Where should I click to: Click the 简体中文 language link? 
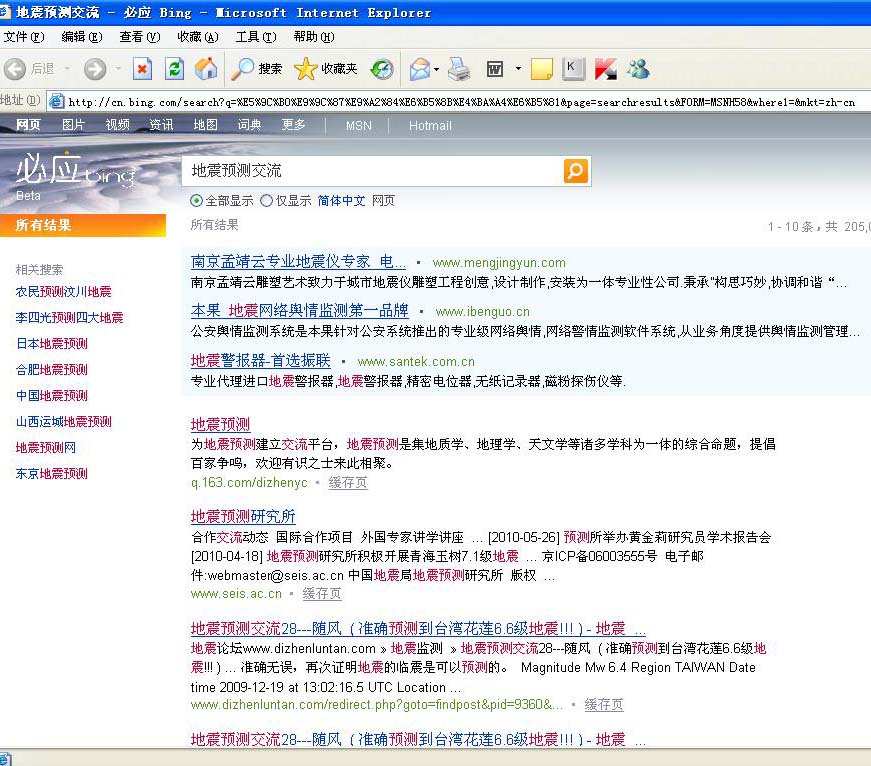click(341, 201)
